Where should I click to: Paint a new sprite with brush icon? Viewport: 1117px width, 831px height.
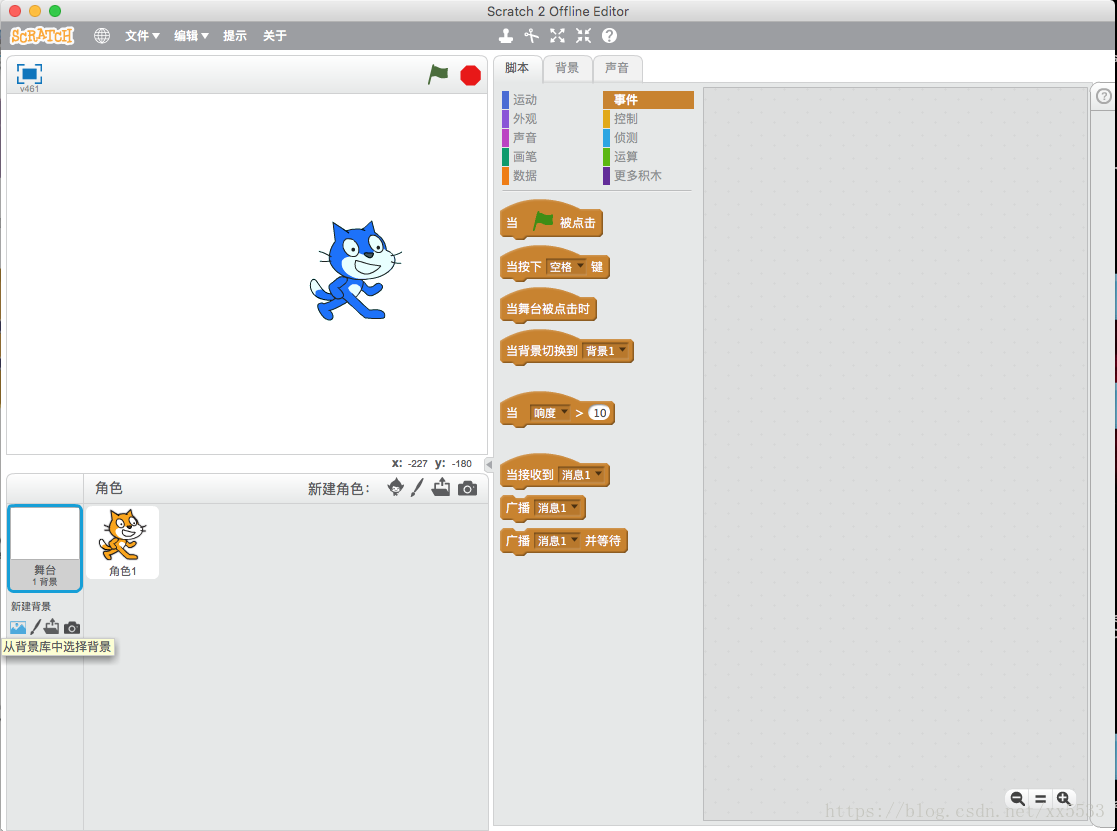tap(417, 488)
